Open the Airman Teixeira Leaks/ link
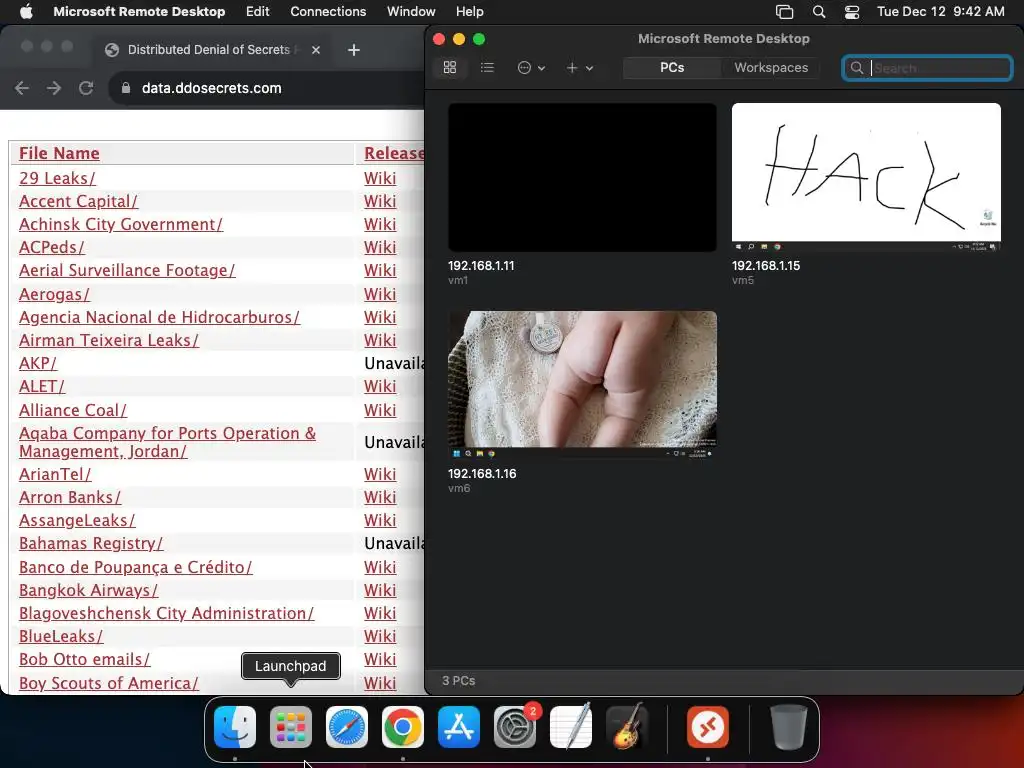 (x=109, y=340)
